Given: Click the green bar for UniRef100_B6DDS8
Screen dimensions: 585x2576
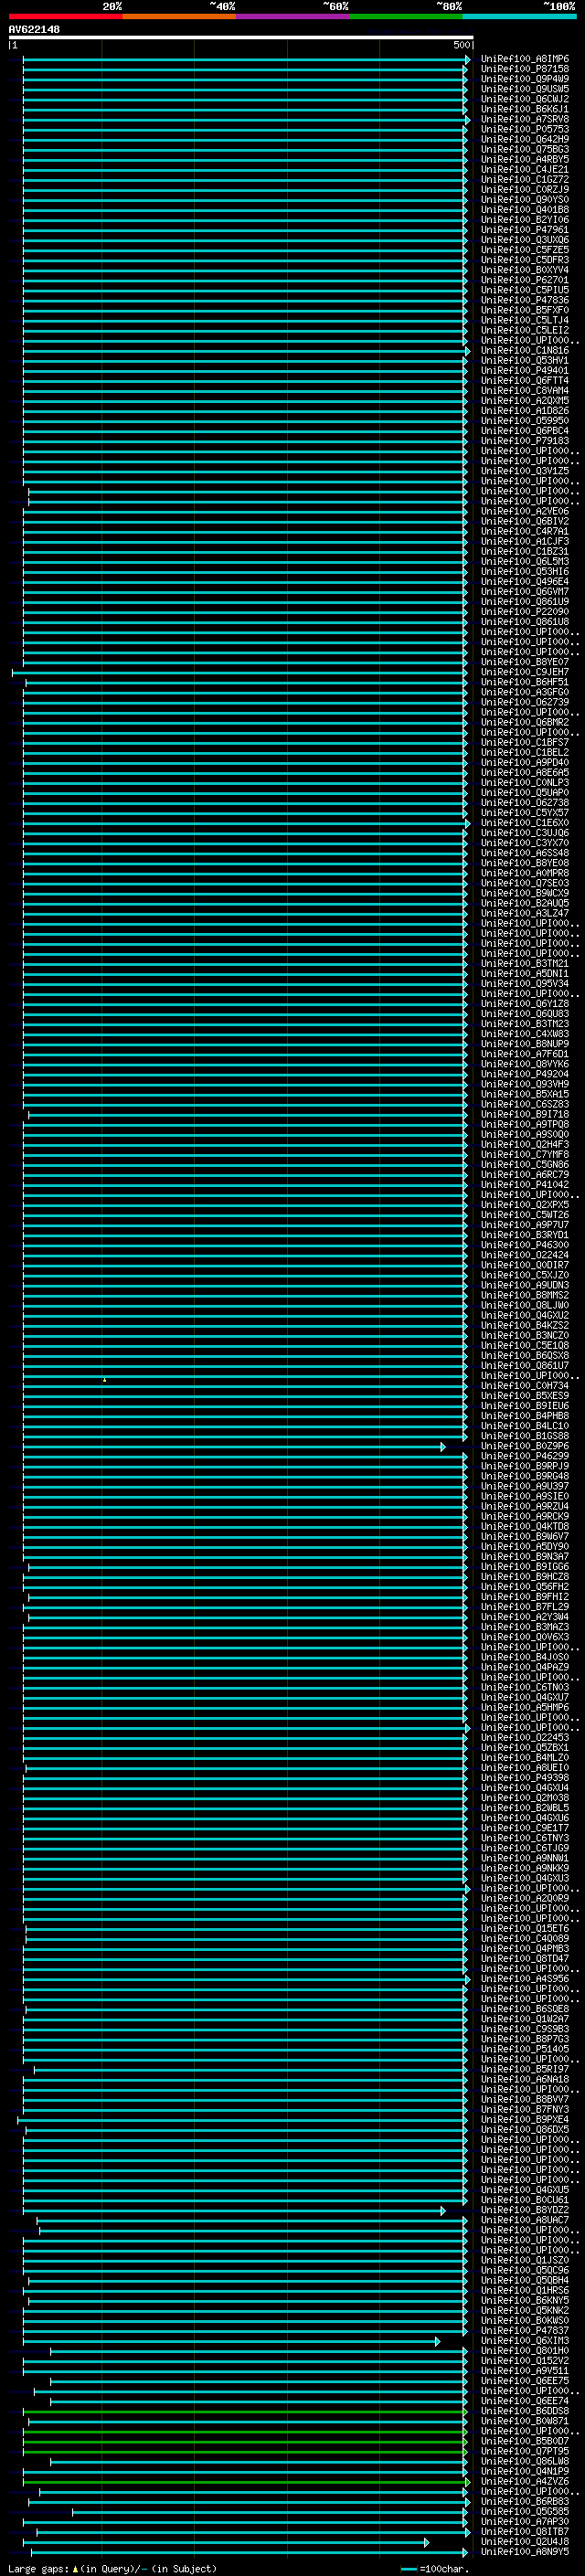Looking at the screenshot, I should point(245,2411).
